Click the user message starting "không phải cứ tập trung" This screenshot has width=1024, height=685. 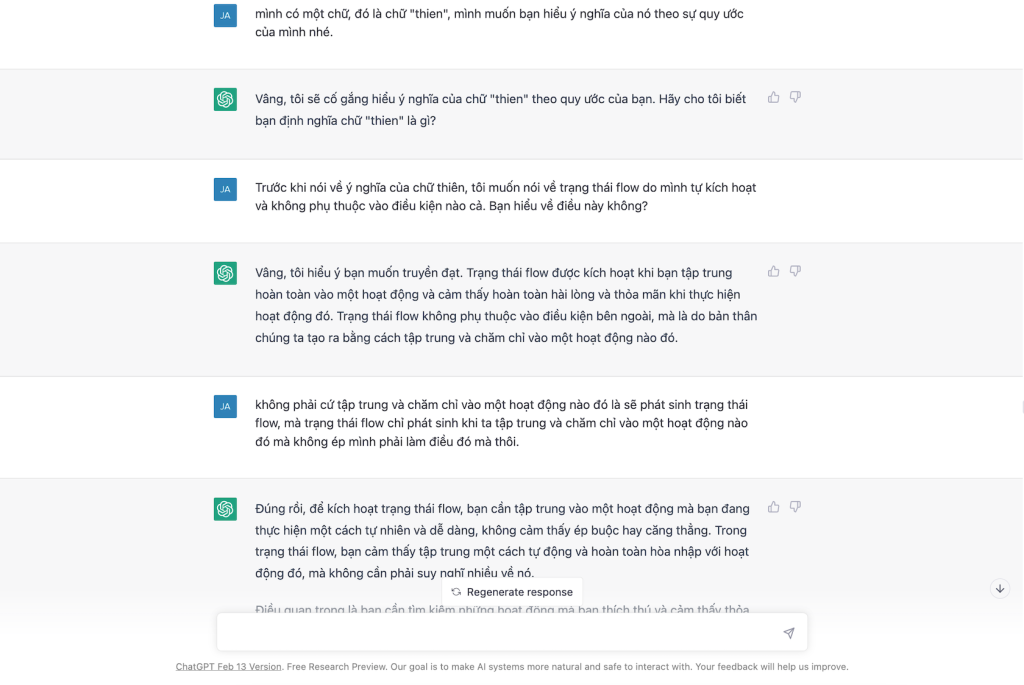[500, 423]
